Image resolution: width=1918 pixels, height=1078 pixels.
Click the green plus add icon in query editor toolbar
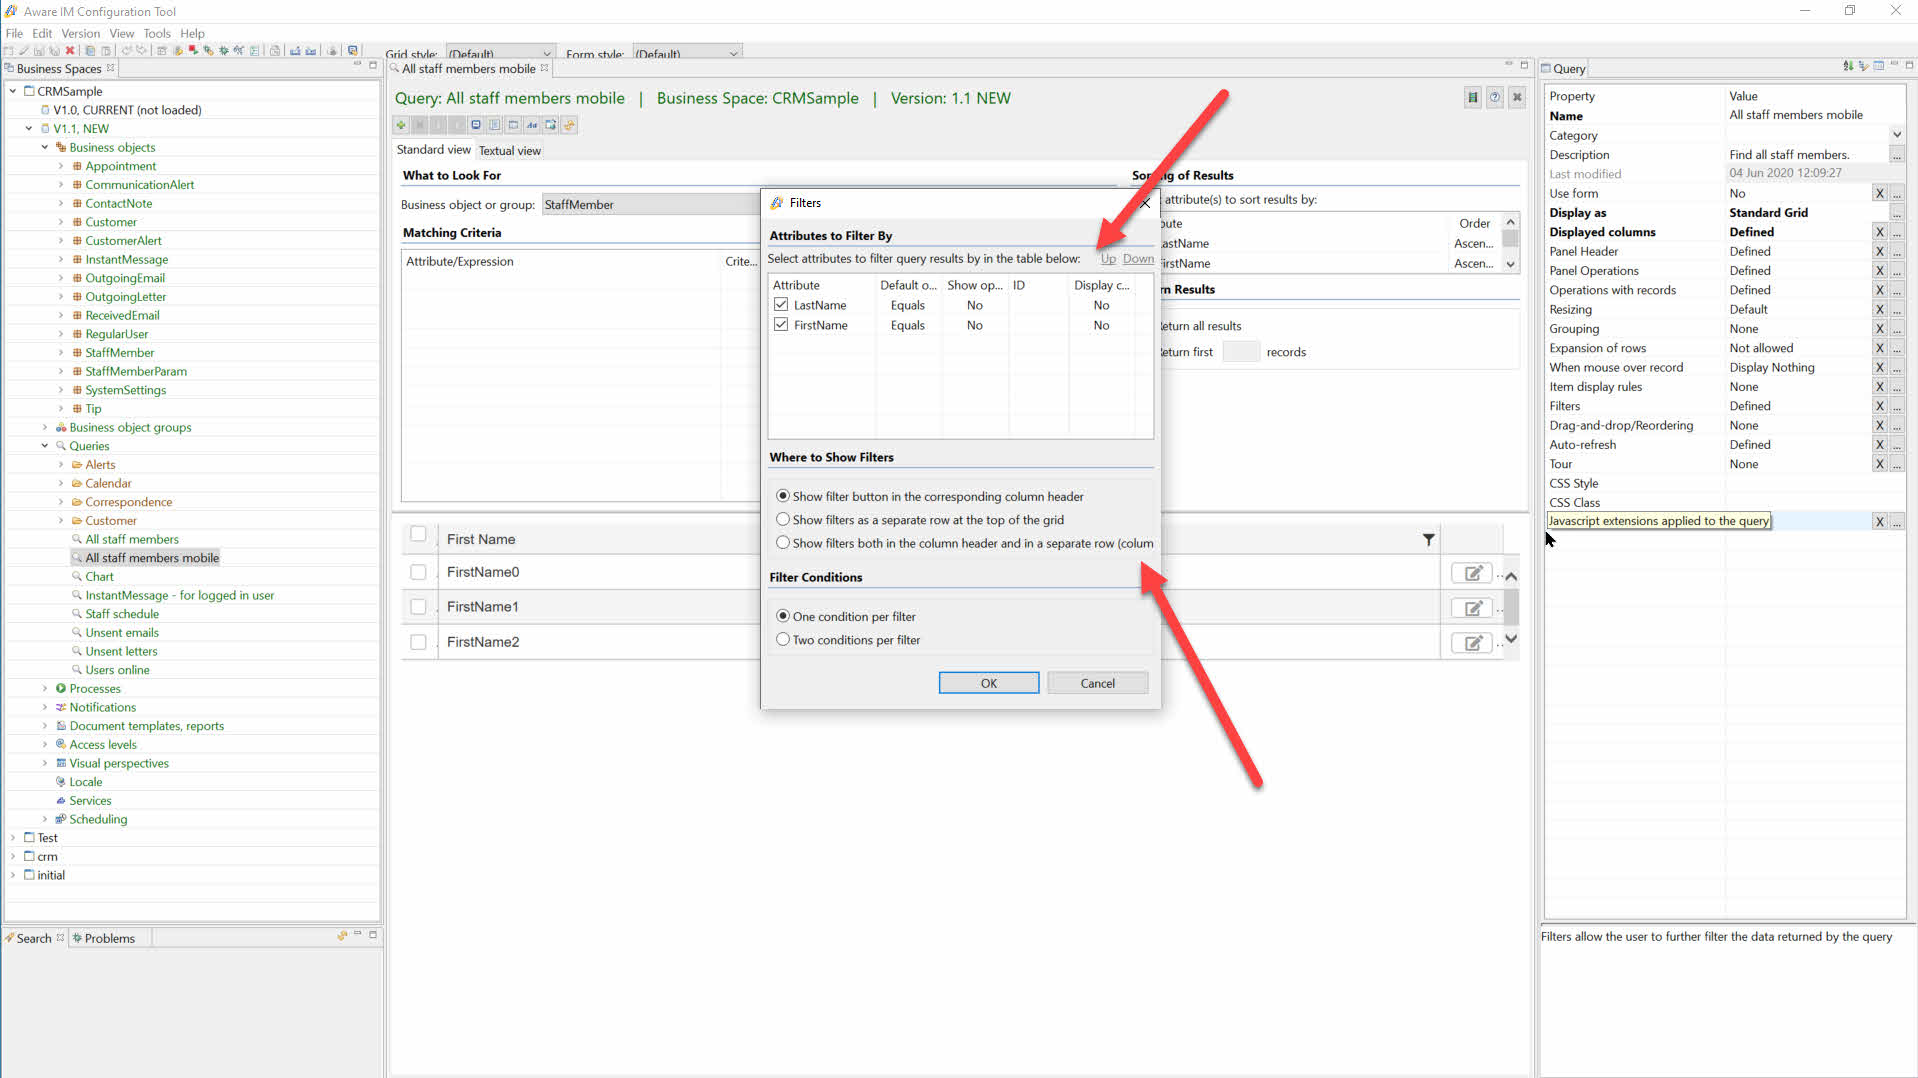pos(401,125)
